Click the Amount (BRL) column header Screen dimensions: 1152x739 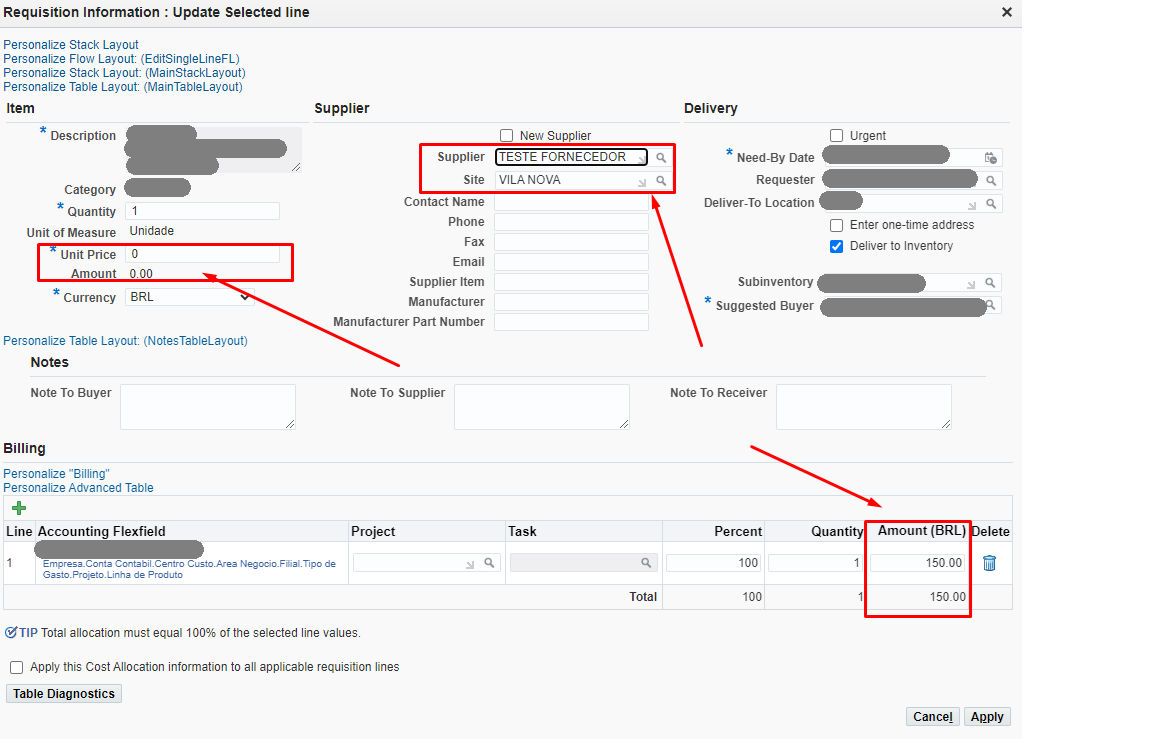click(x=921, y=530)
